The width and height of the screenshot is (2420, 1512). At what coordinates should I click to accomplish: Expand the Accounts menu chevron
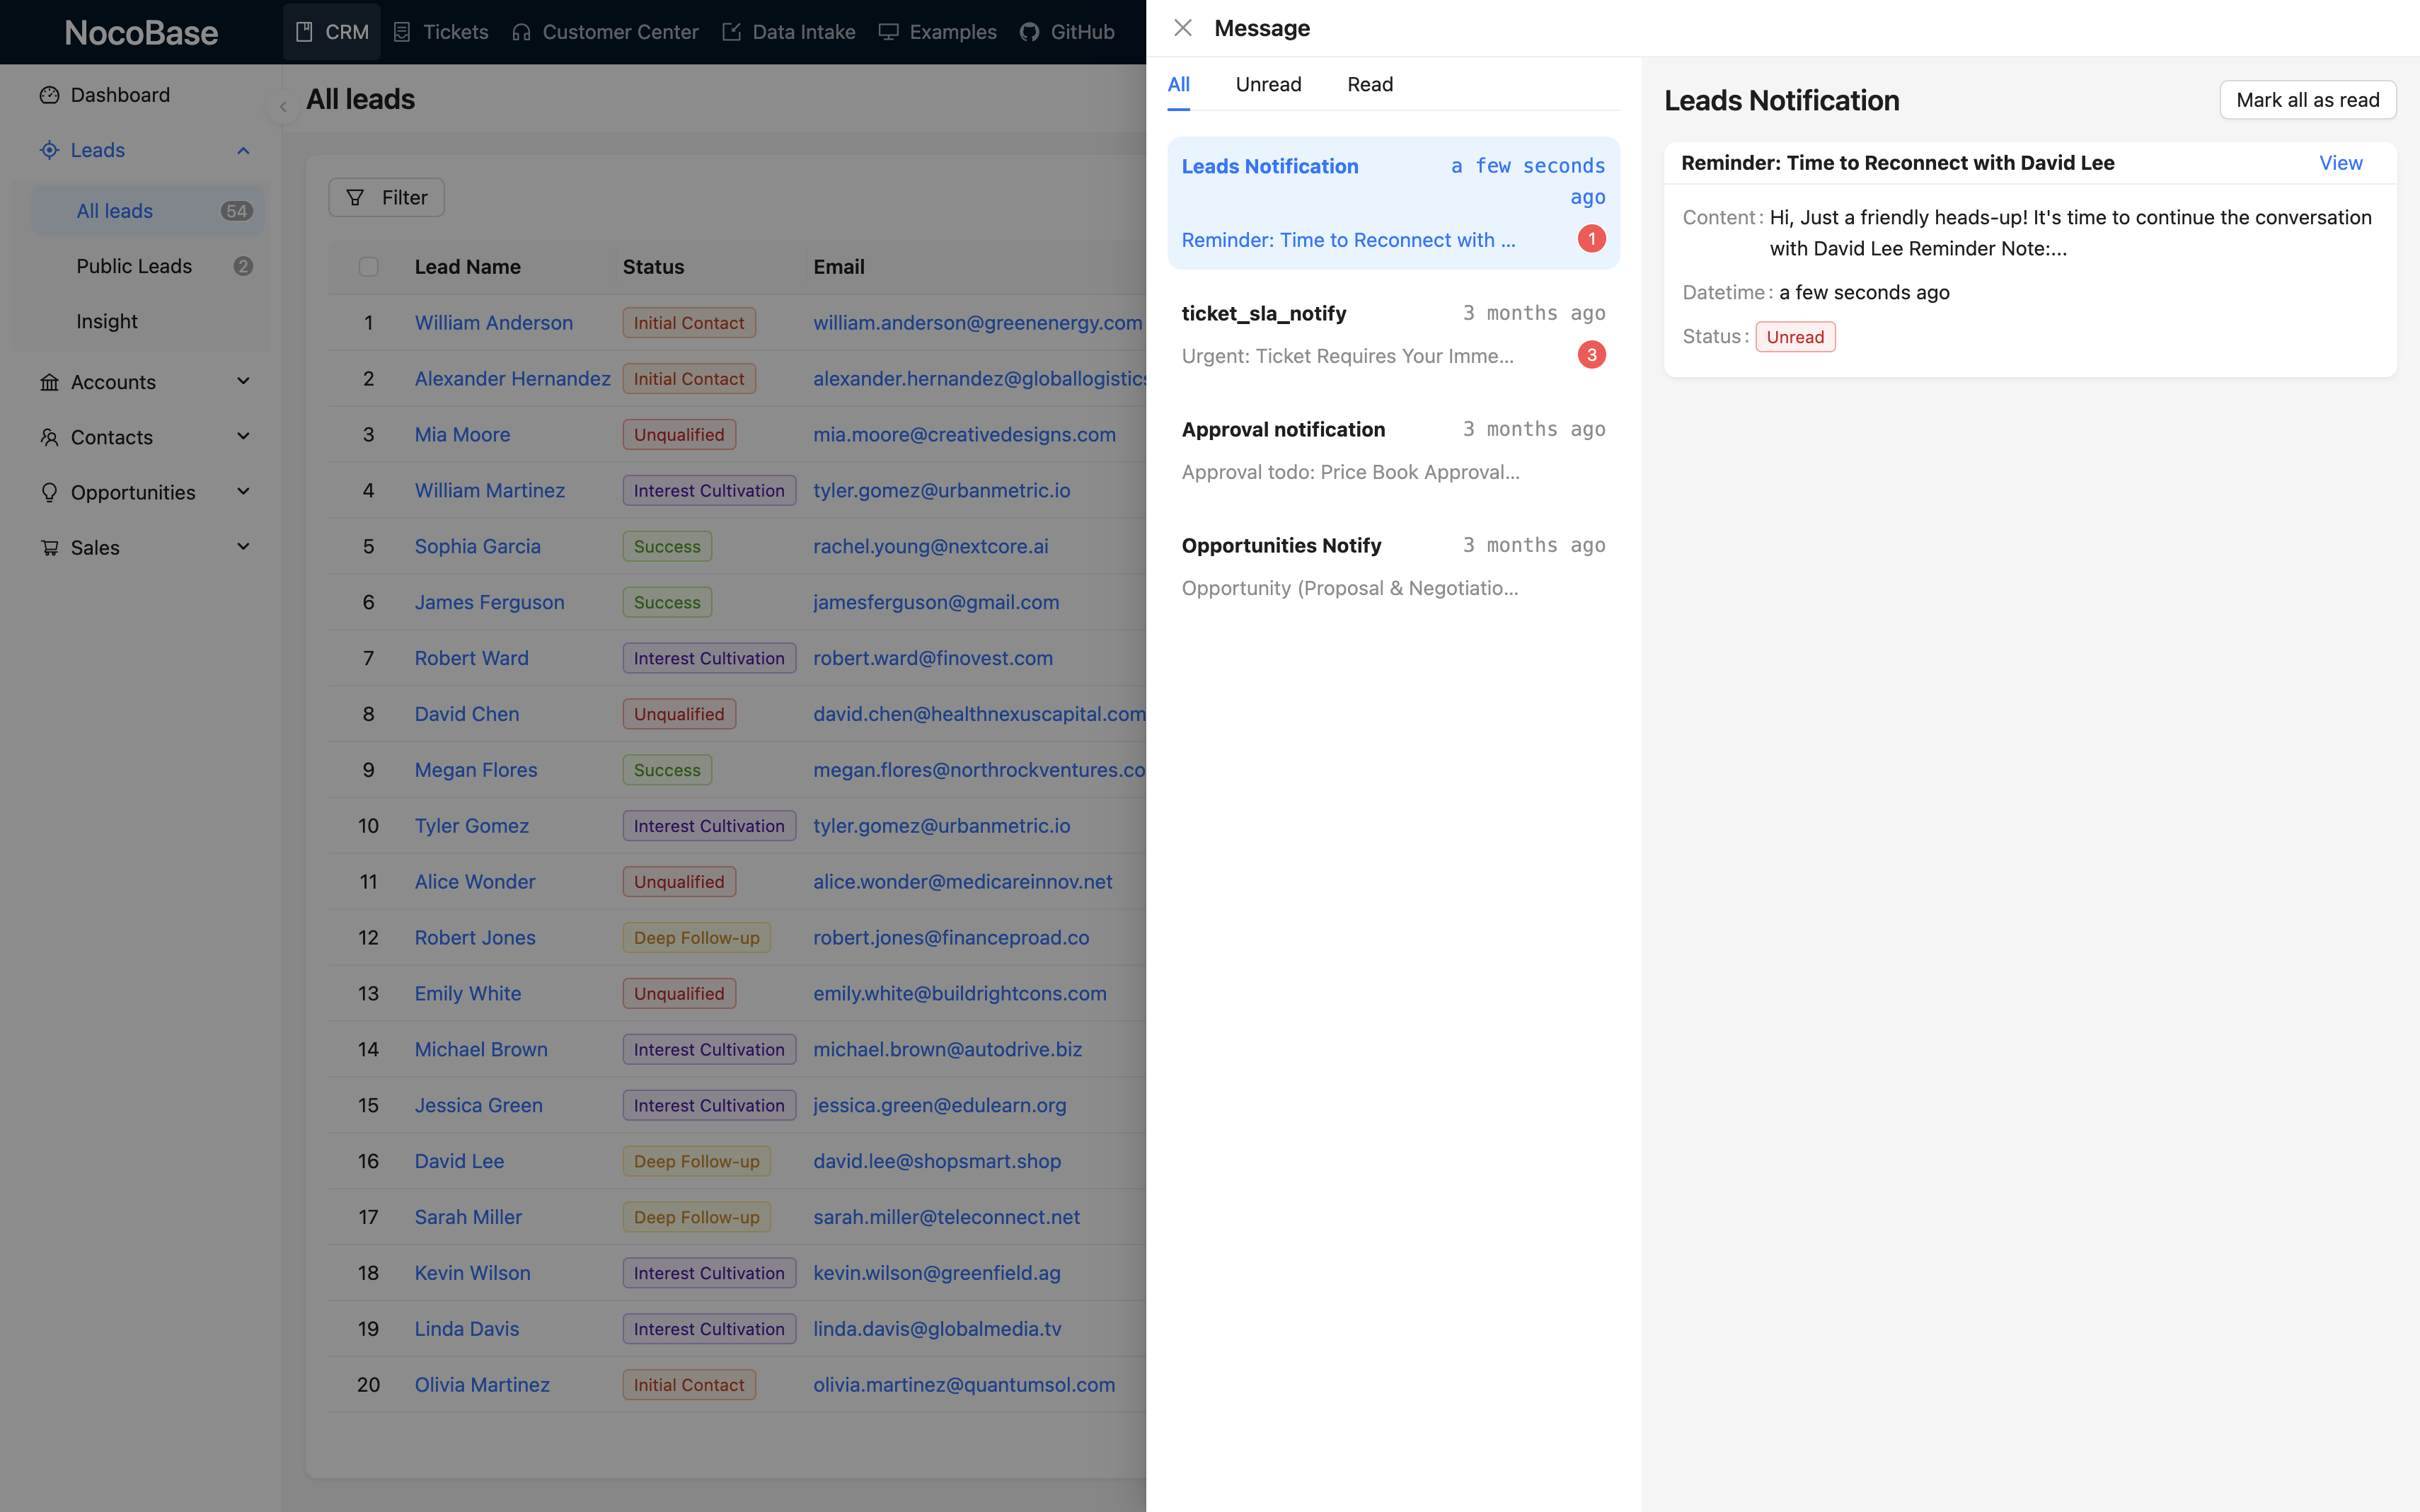click(x=243, y=381)
